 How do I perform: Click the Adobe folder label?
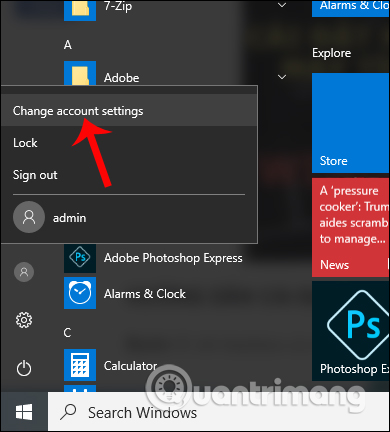coord(122,78)
